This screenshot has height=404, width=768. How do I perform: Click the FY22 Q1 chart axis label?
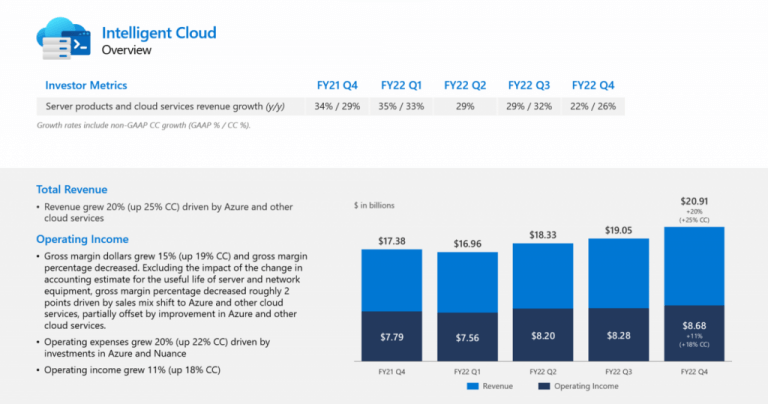pos(467,372)
